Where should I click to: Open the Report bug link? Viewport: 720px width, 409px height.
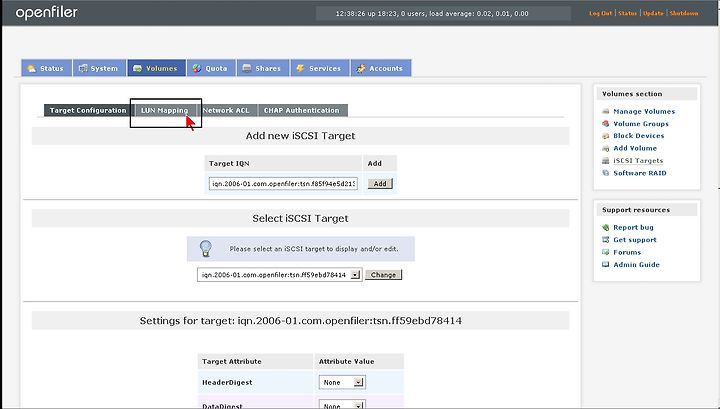633,227
